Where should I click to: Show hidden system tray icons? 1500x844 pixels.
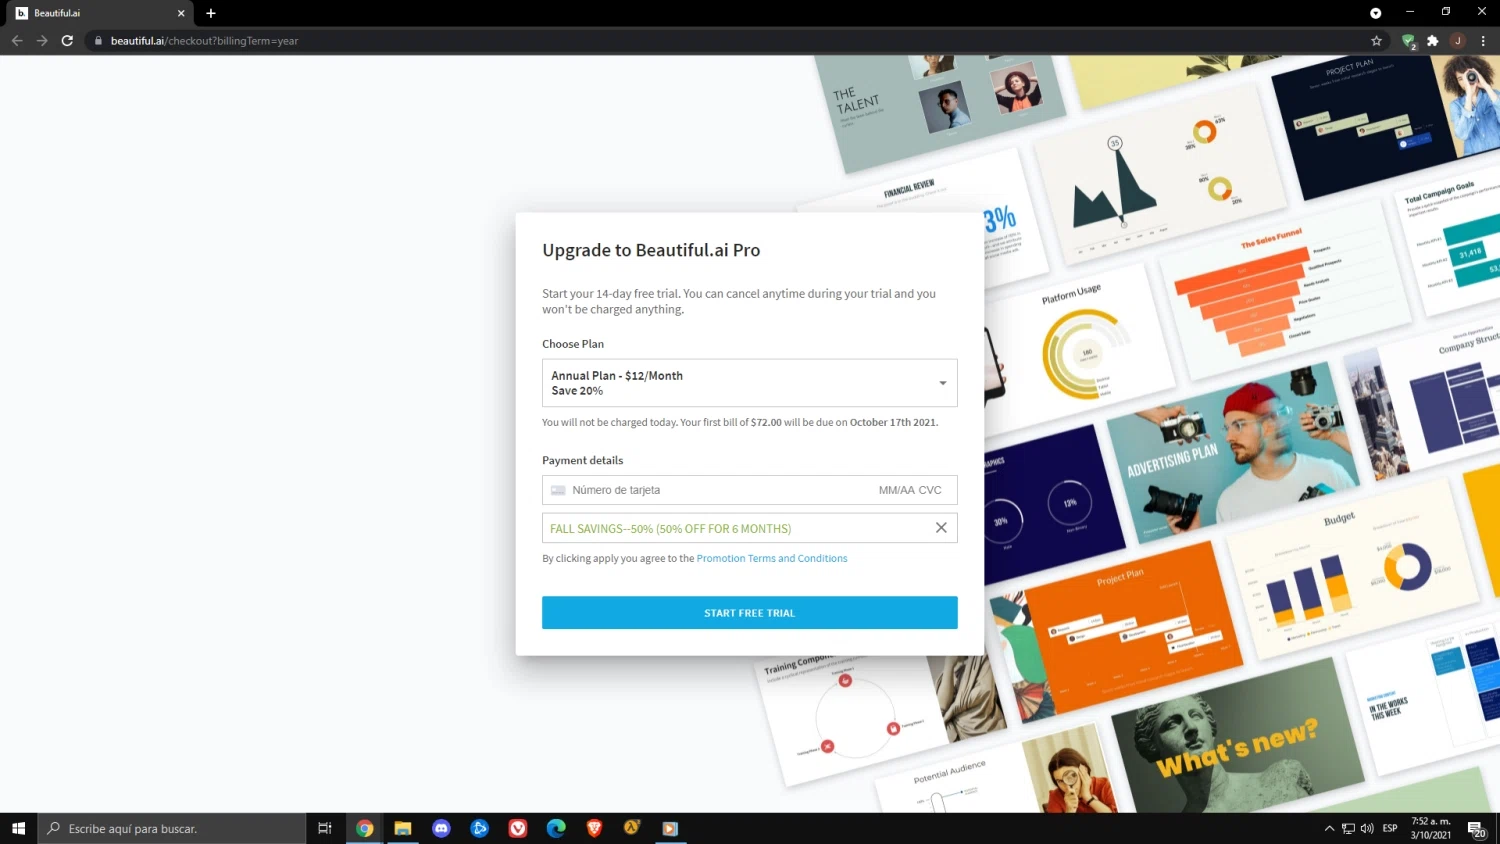(1329, 828)
